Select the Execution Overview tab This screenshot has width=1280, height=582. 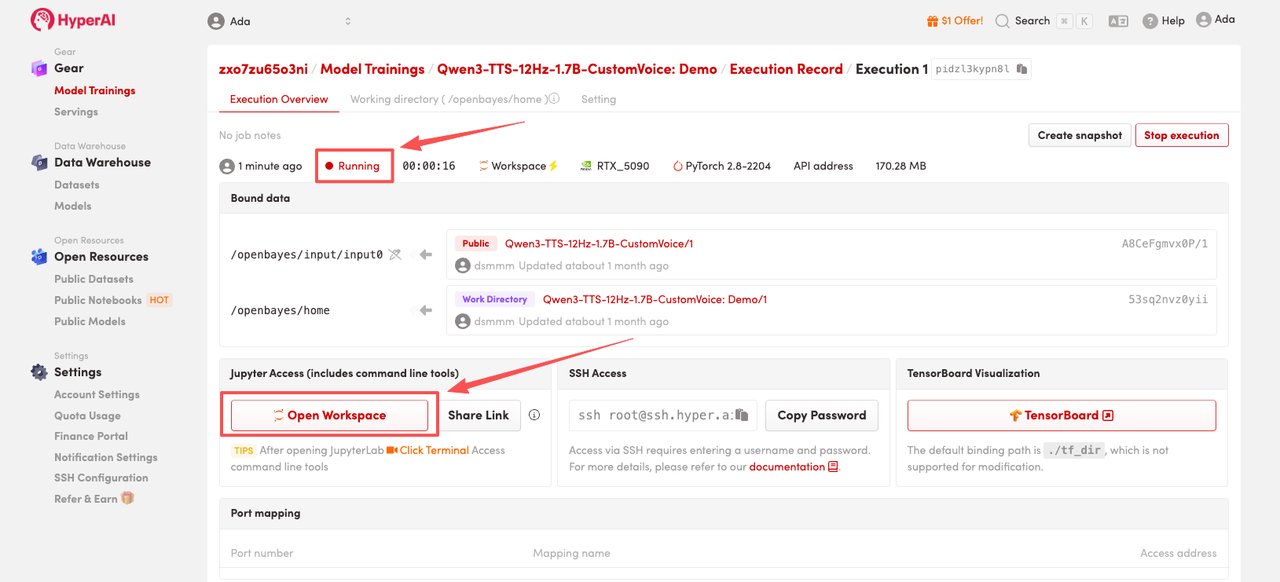coord(279,99)
